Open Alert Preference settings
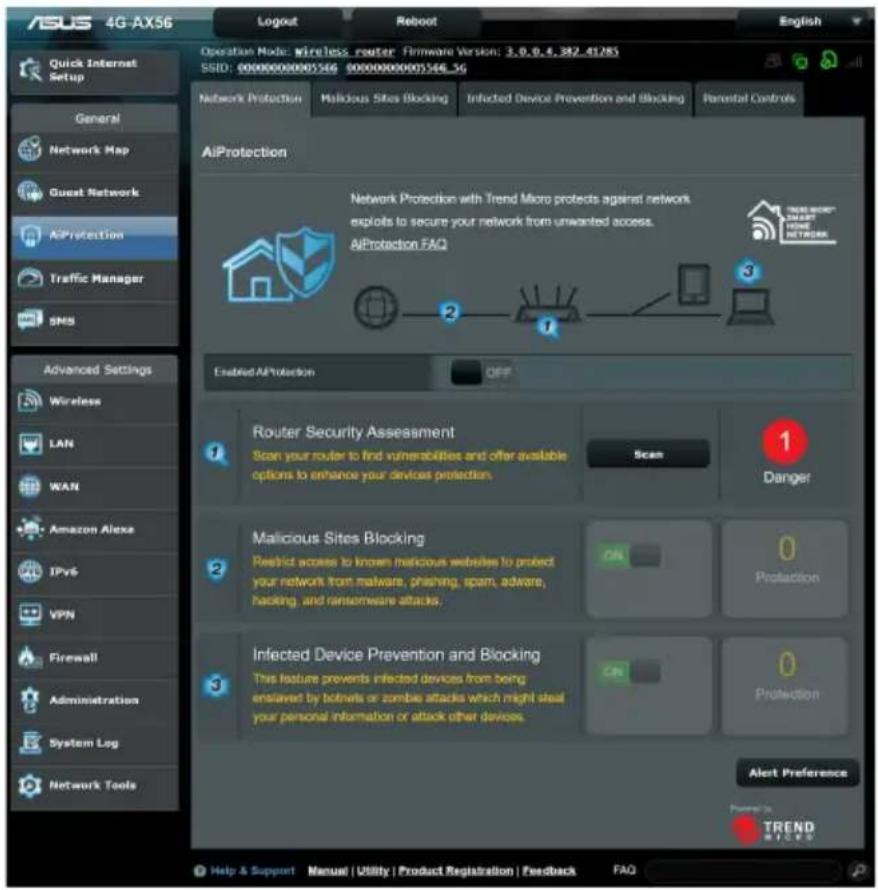The width and height of the screenshot is (878, 890). [797, 773]
